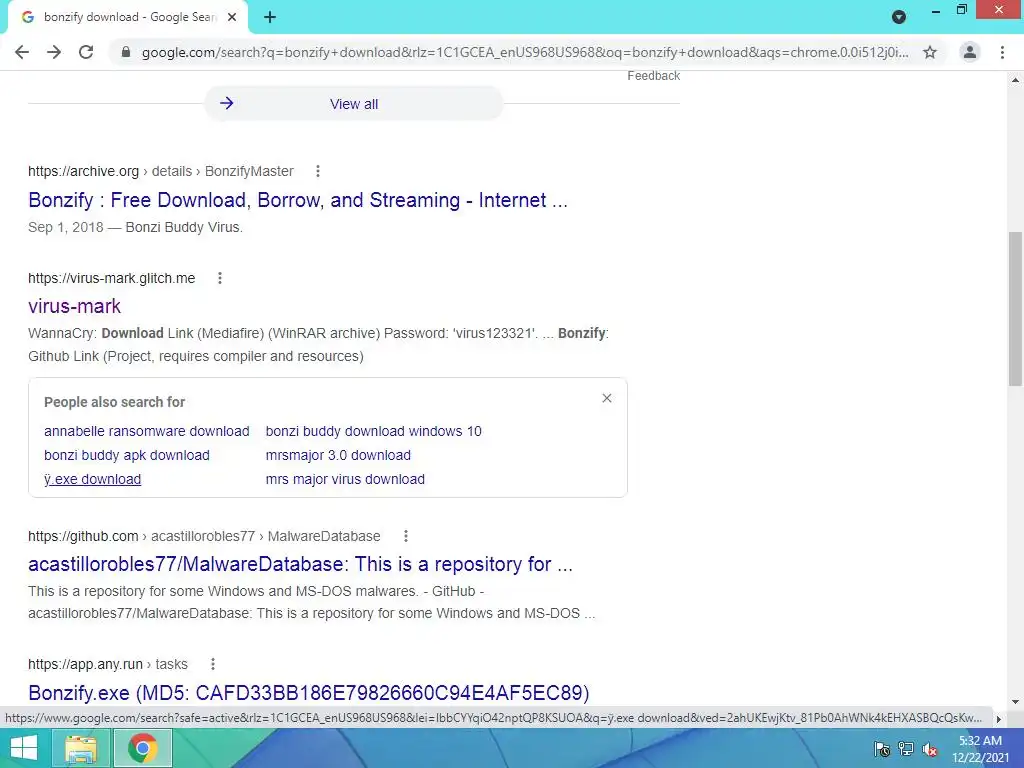Open more options for the archive.org result
Viewport: 1024px width, 768px height.
pyautogui.click(x=318, y=171)
